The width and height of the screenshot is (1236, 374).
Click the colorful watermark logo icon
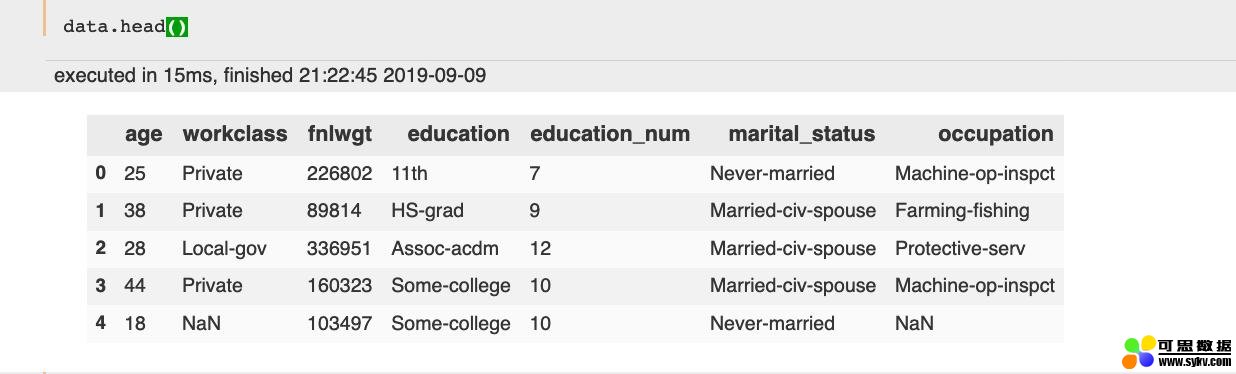click(x=1139, y=352)
